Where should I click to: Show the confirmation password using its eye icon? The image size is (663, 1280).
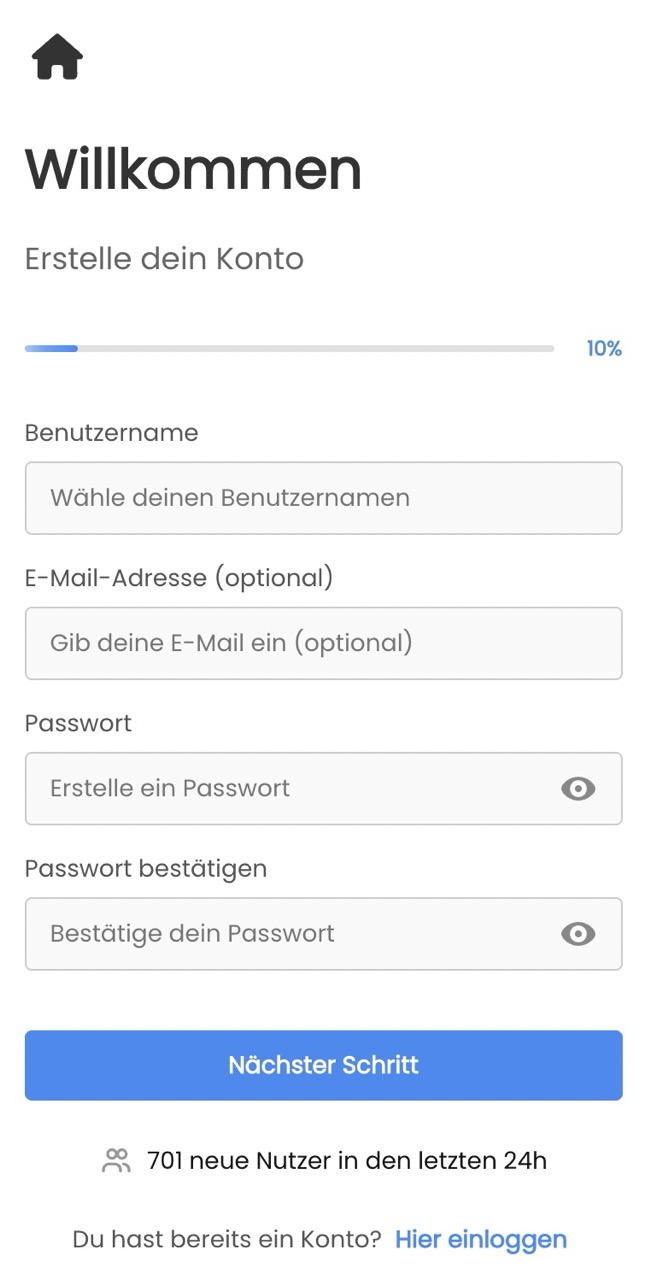click(x=578, y=934)
